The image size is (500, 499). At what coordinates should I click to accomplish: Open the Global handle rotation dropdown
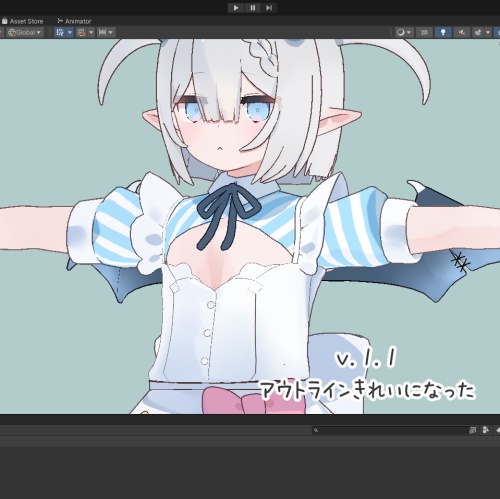click(x=25, y=32)
